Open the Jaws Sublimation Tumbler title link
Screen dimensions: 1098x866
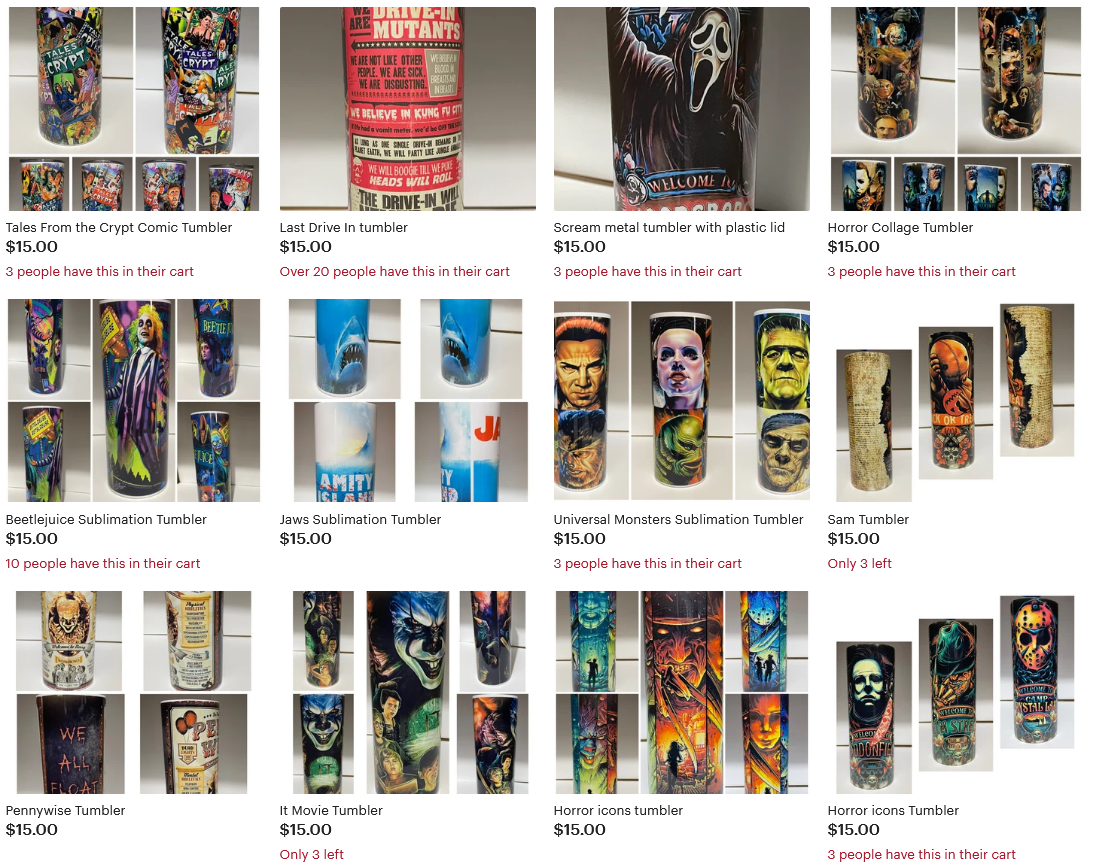pyautogui.click(x=360, y=519)
